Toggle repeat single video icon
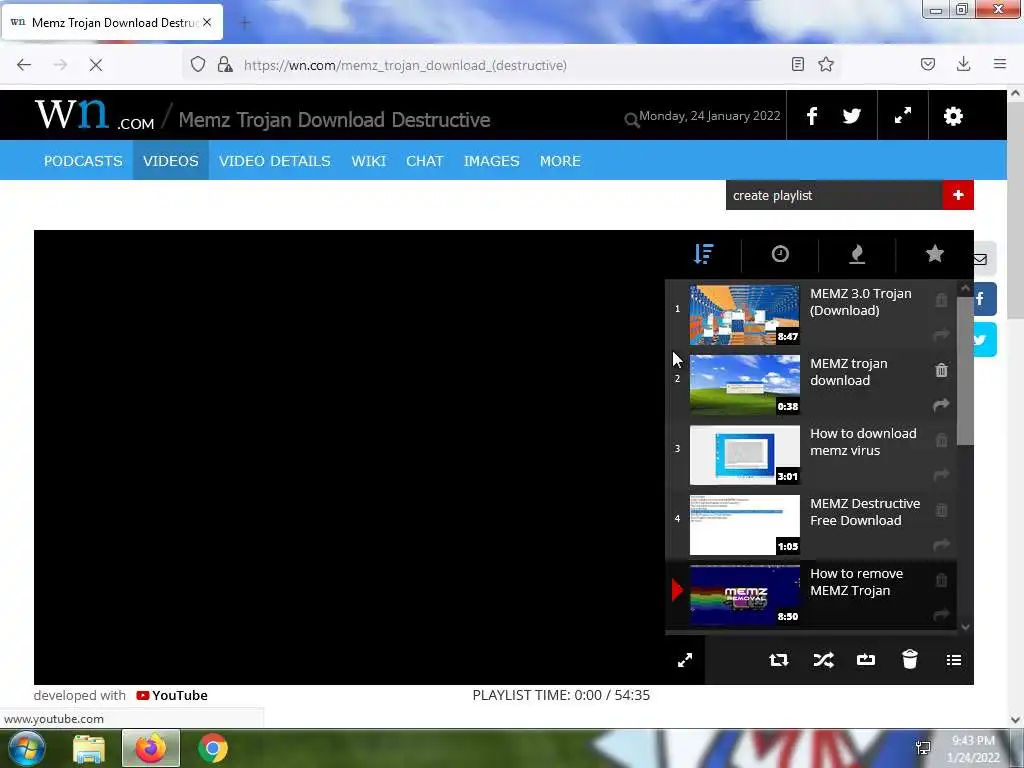 [x=865, y=660]
